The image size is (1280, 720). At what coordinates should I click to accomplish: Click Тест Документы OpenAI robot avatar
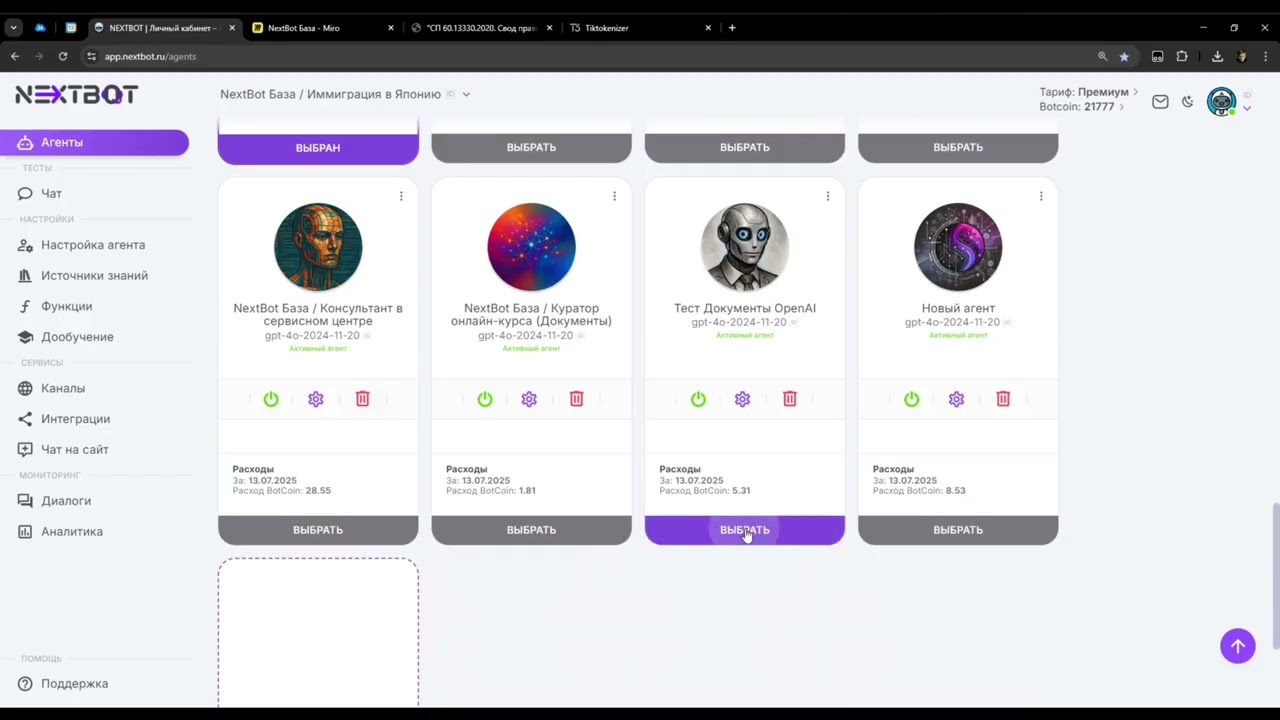[745, 247]
